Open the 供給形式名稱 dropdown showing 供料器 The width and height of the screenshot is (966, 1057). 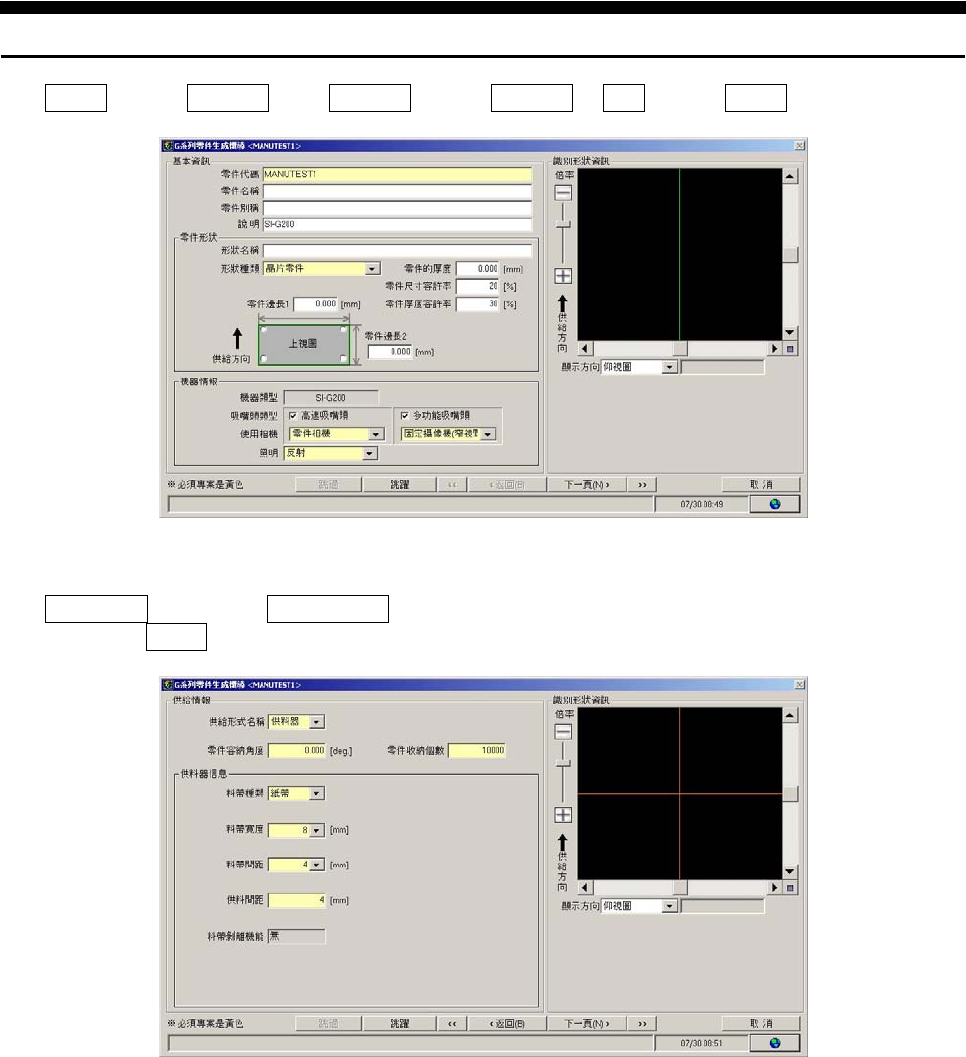point(317,722)
